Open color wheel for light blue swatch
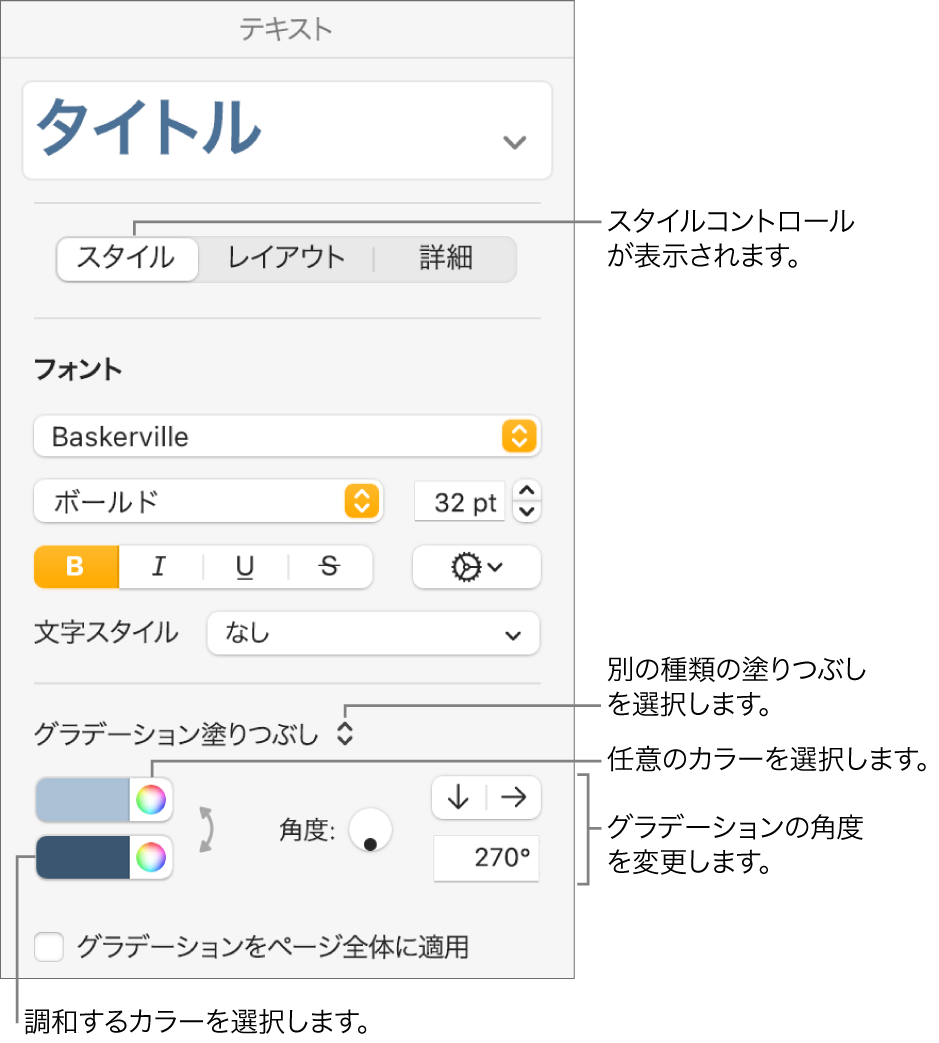This screenshot has width=939, height=1043. pos(151,800)
